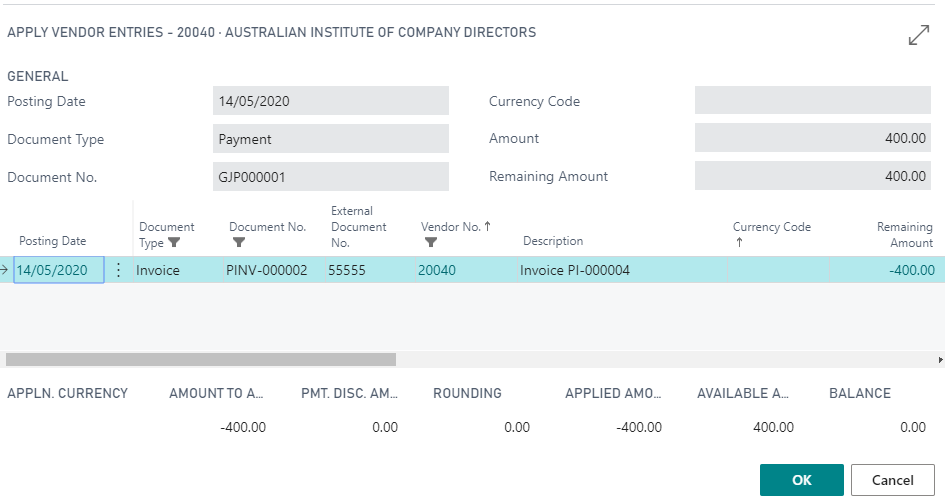Open the External Document No. column header

click(358, 227)
